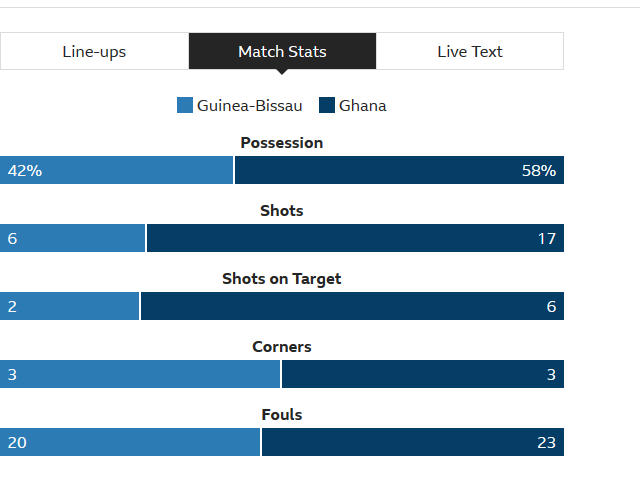The height and width of the screenshot is (492, 640).
Task: Click the Guinea-Bissau legend color swatch
Action: tap(185, 105)
